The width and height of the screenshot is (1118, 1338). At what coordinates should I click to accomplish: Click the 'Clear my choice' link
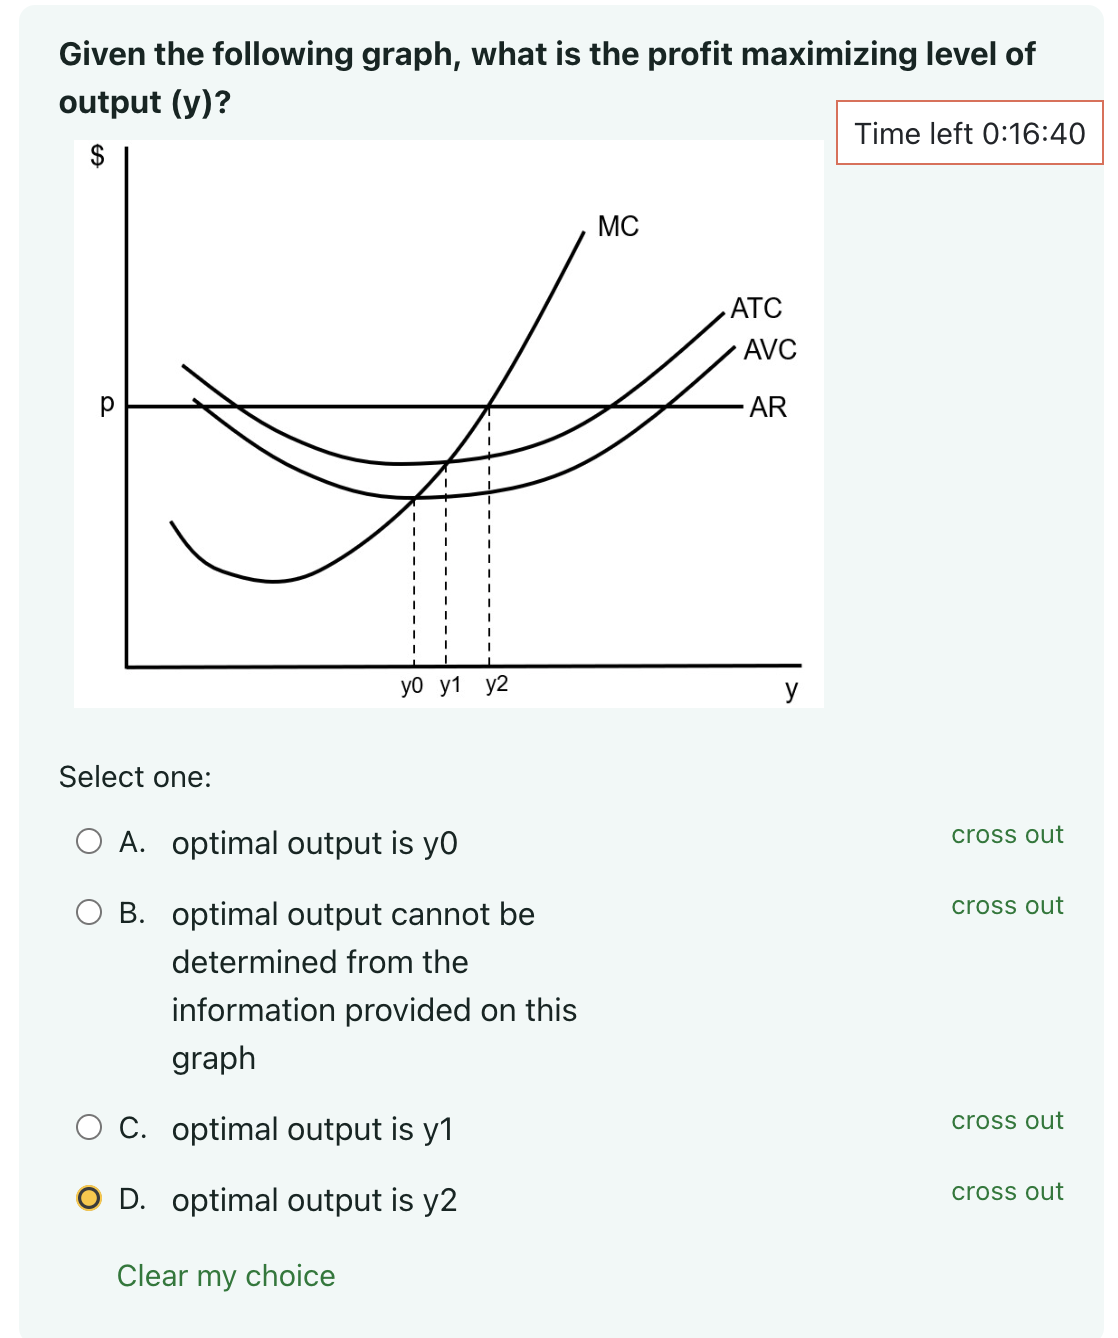coord(224,1275)
